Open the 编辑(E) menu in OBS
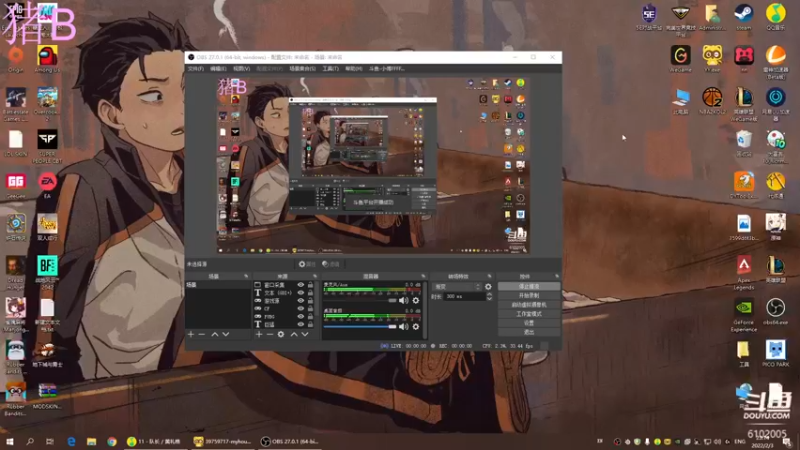 [x=218, y=68]
